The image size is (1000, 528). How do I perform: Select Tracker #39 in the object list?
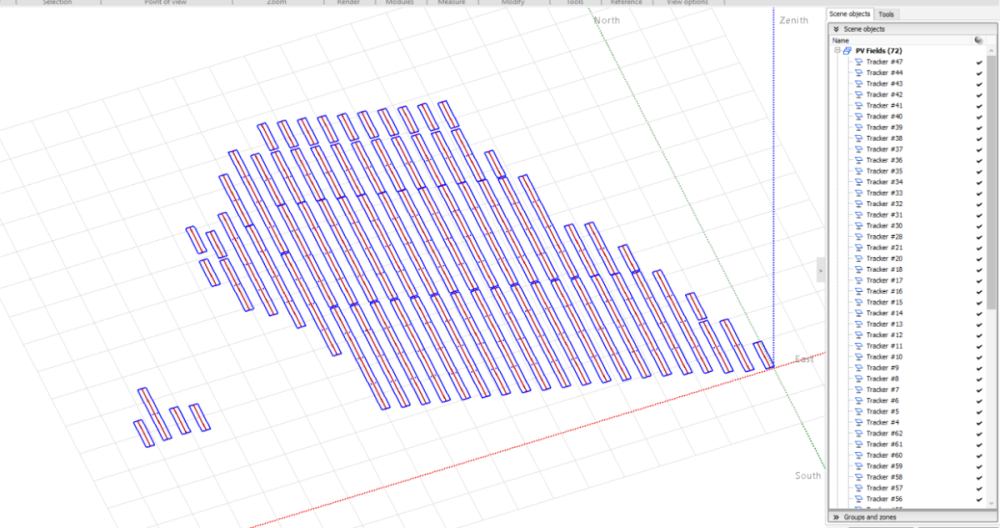[884, 128]
